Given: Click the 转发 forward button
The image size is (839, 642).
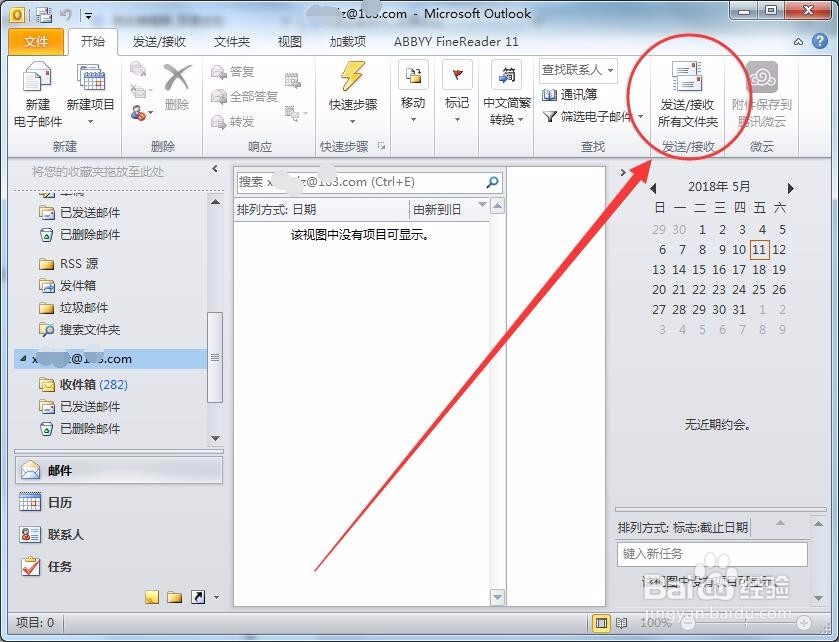Looking at the screenshot, I should pos(233,122).
